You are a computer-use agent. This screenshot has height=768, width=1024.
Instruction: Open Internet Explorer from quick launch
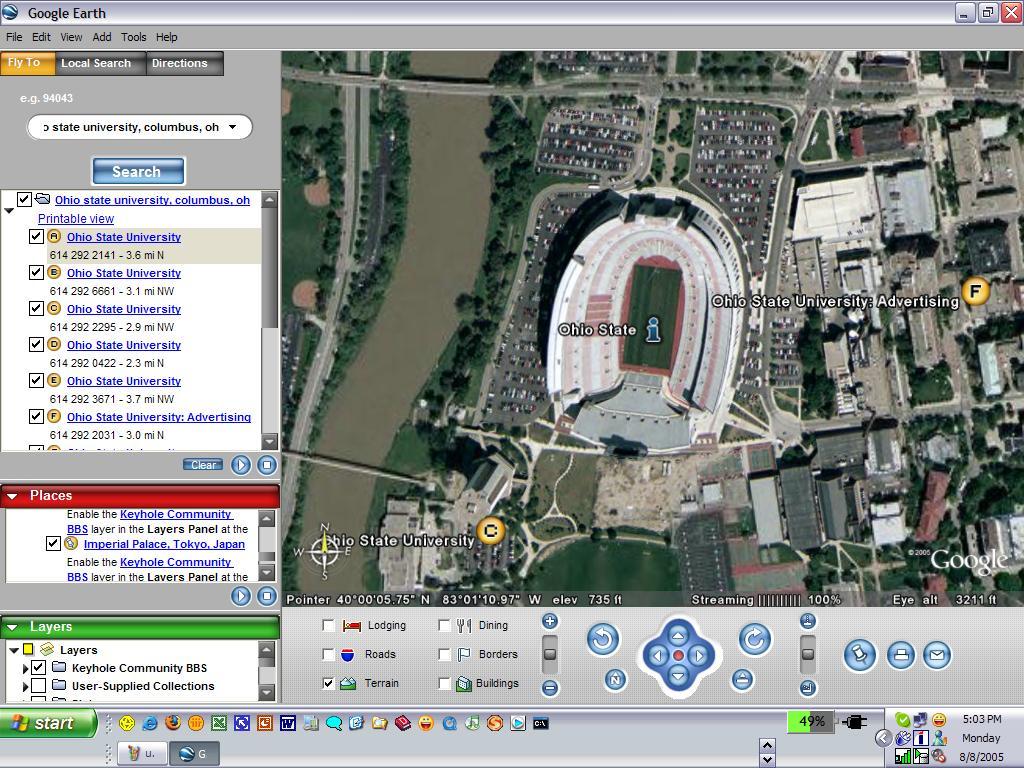[150, 723]
